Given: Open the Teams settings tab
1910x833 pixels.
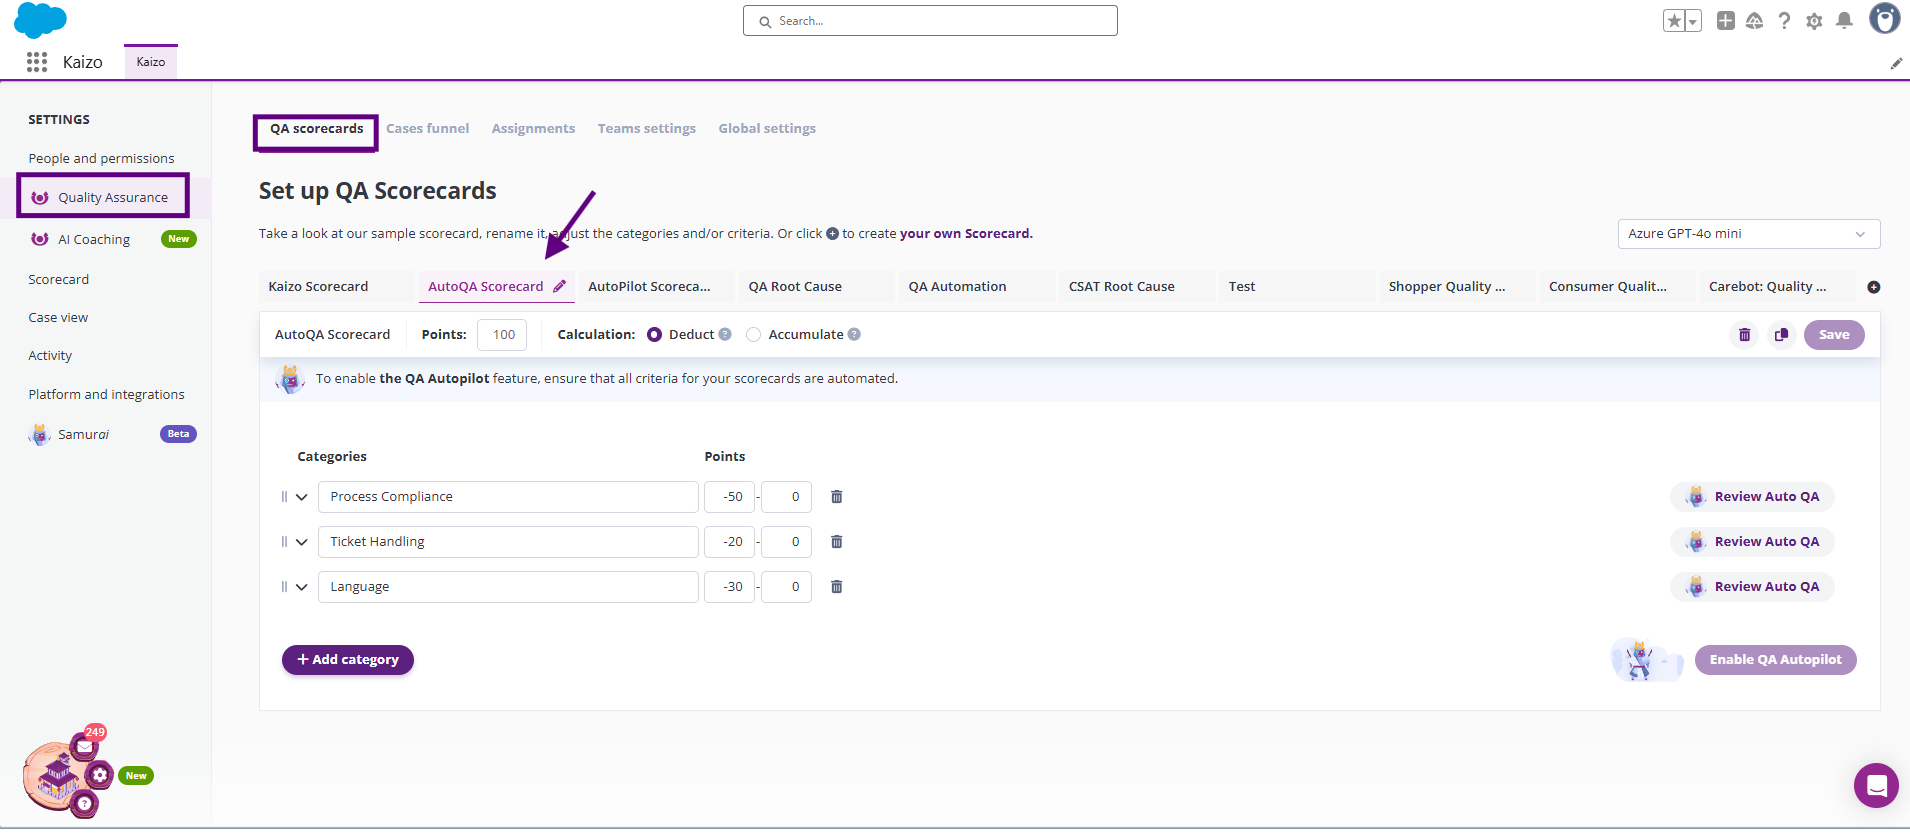Looking at the screenshot, I should (x=646, y=129).
